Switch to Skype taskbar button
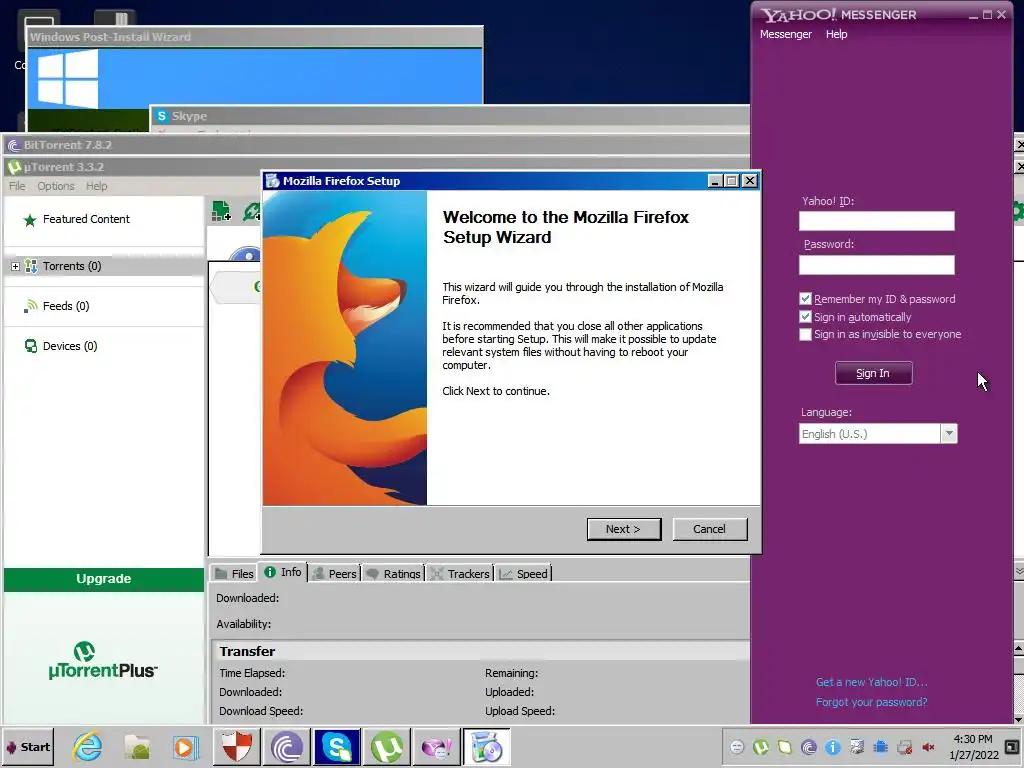This screenshot has height=768, width=1024. pos(337,747)
